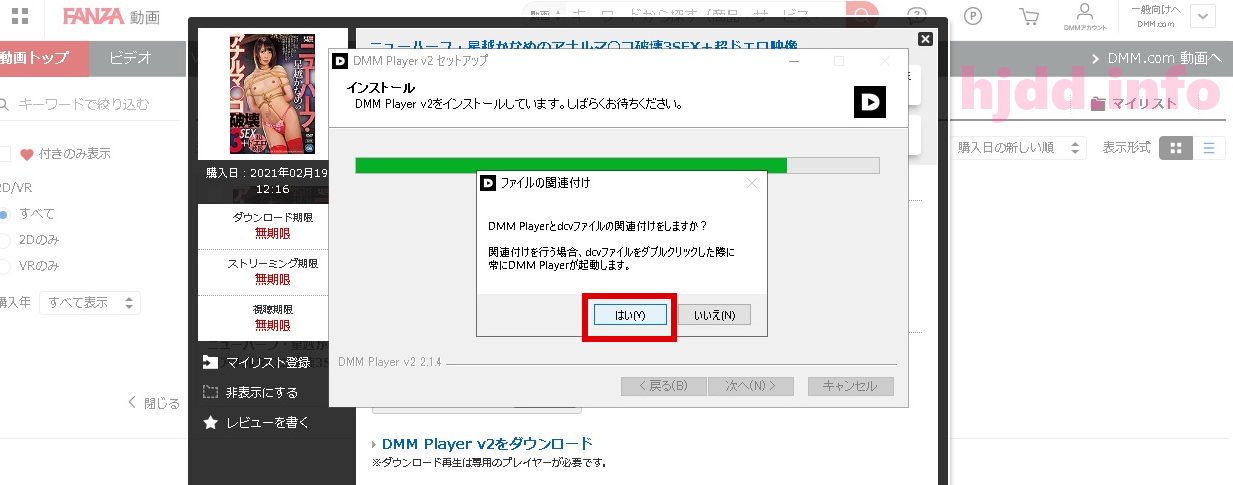The height and width of the screenshot is (485, 1233).
Task: Click the キャンセル button in the installer
Action: click(850, 386)
